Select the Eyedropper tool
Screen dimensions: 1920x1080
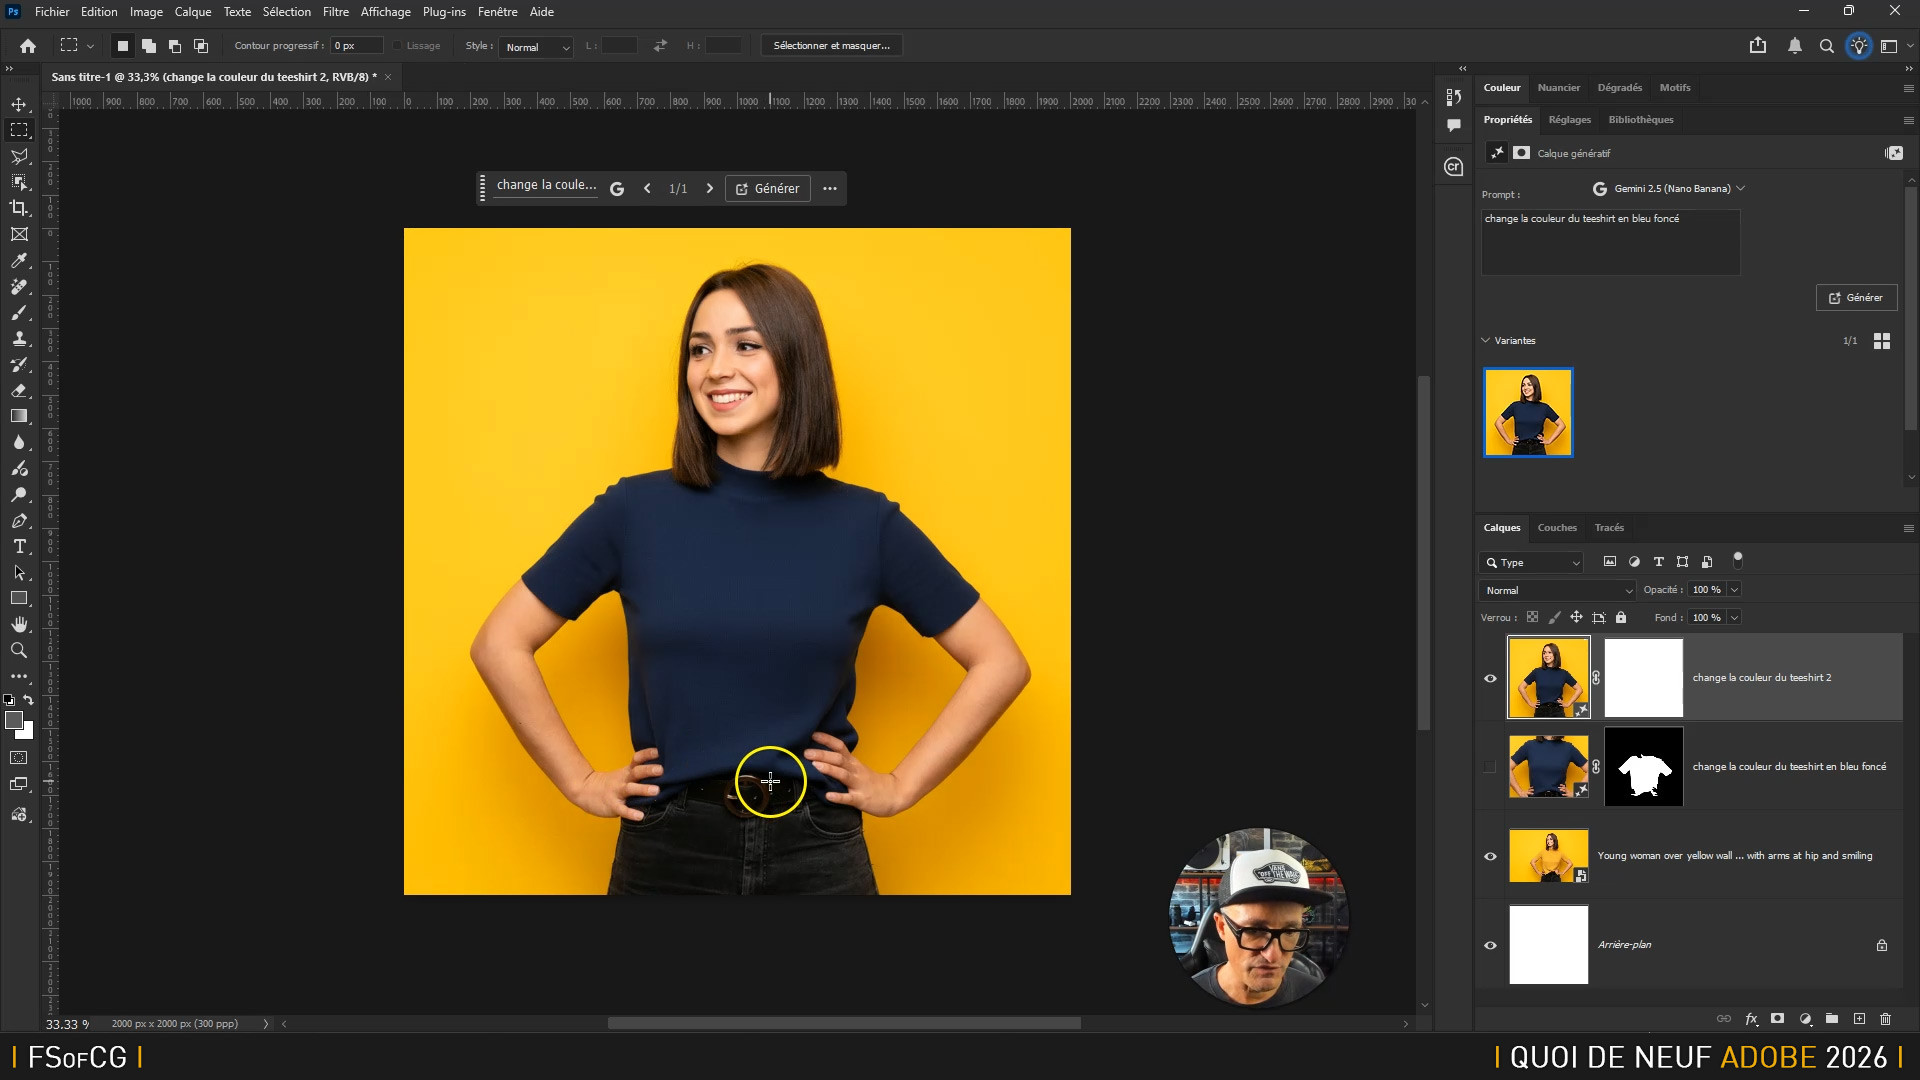[x=19, y=261]
